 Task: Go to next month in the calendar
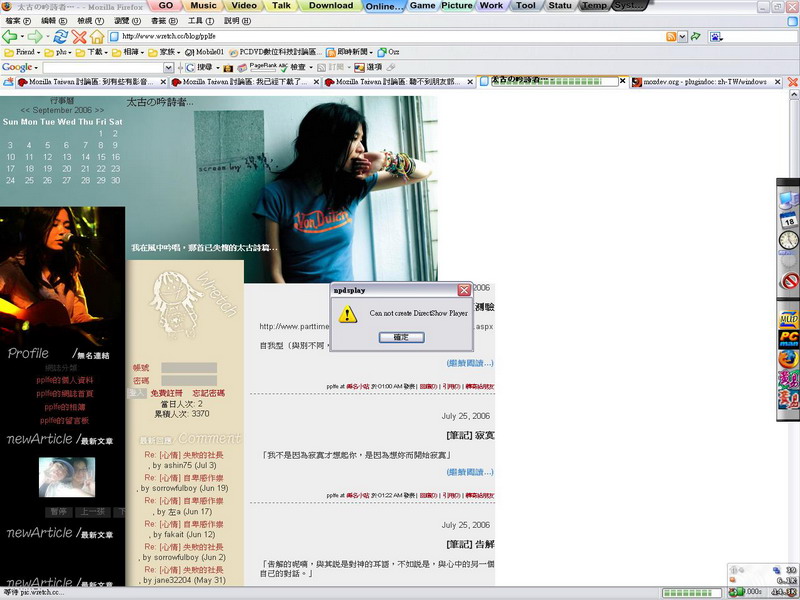pos(99,110)
